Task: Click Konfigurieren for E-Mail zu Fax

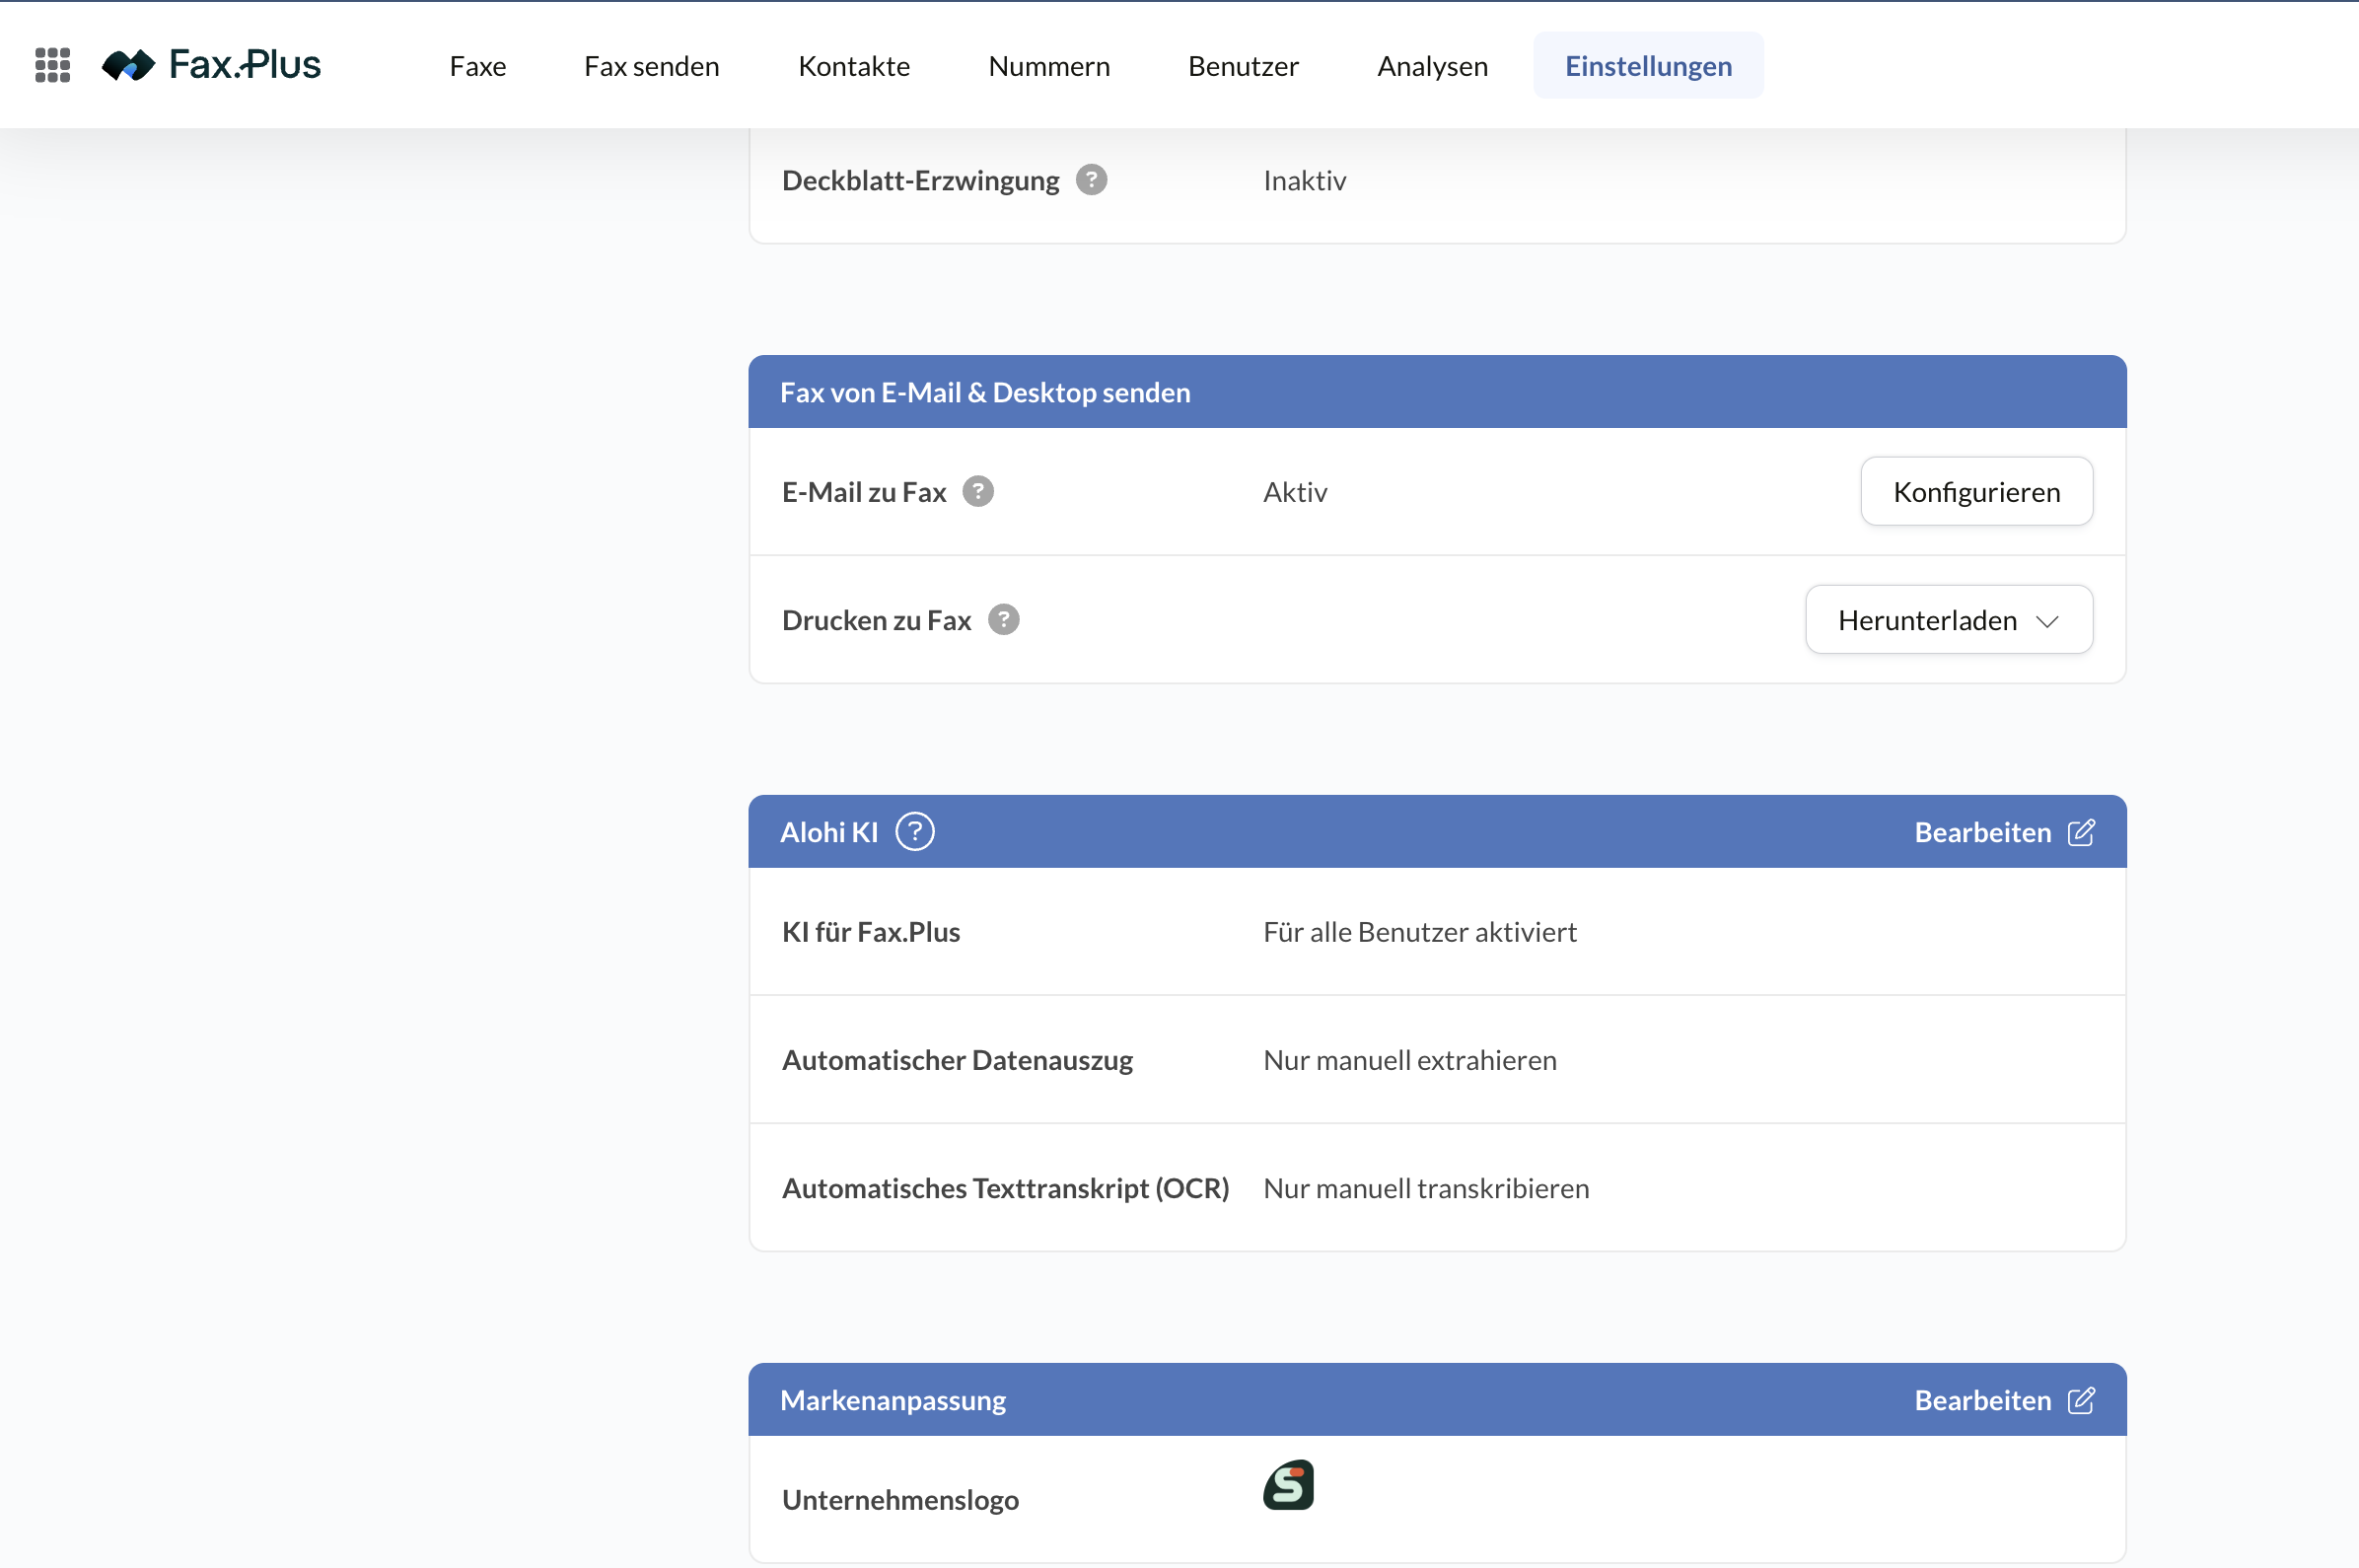Action: click(x=1976, y=491)
